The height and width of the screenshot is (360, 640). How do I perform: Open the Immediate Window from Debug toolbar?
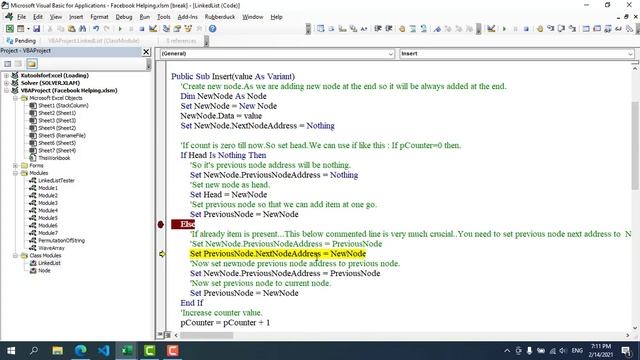[x=597, y=29]
